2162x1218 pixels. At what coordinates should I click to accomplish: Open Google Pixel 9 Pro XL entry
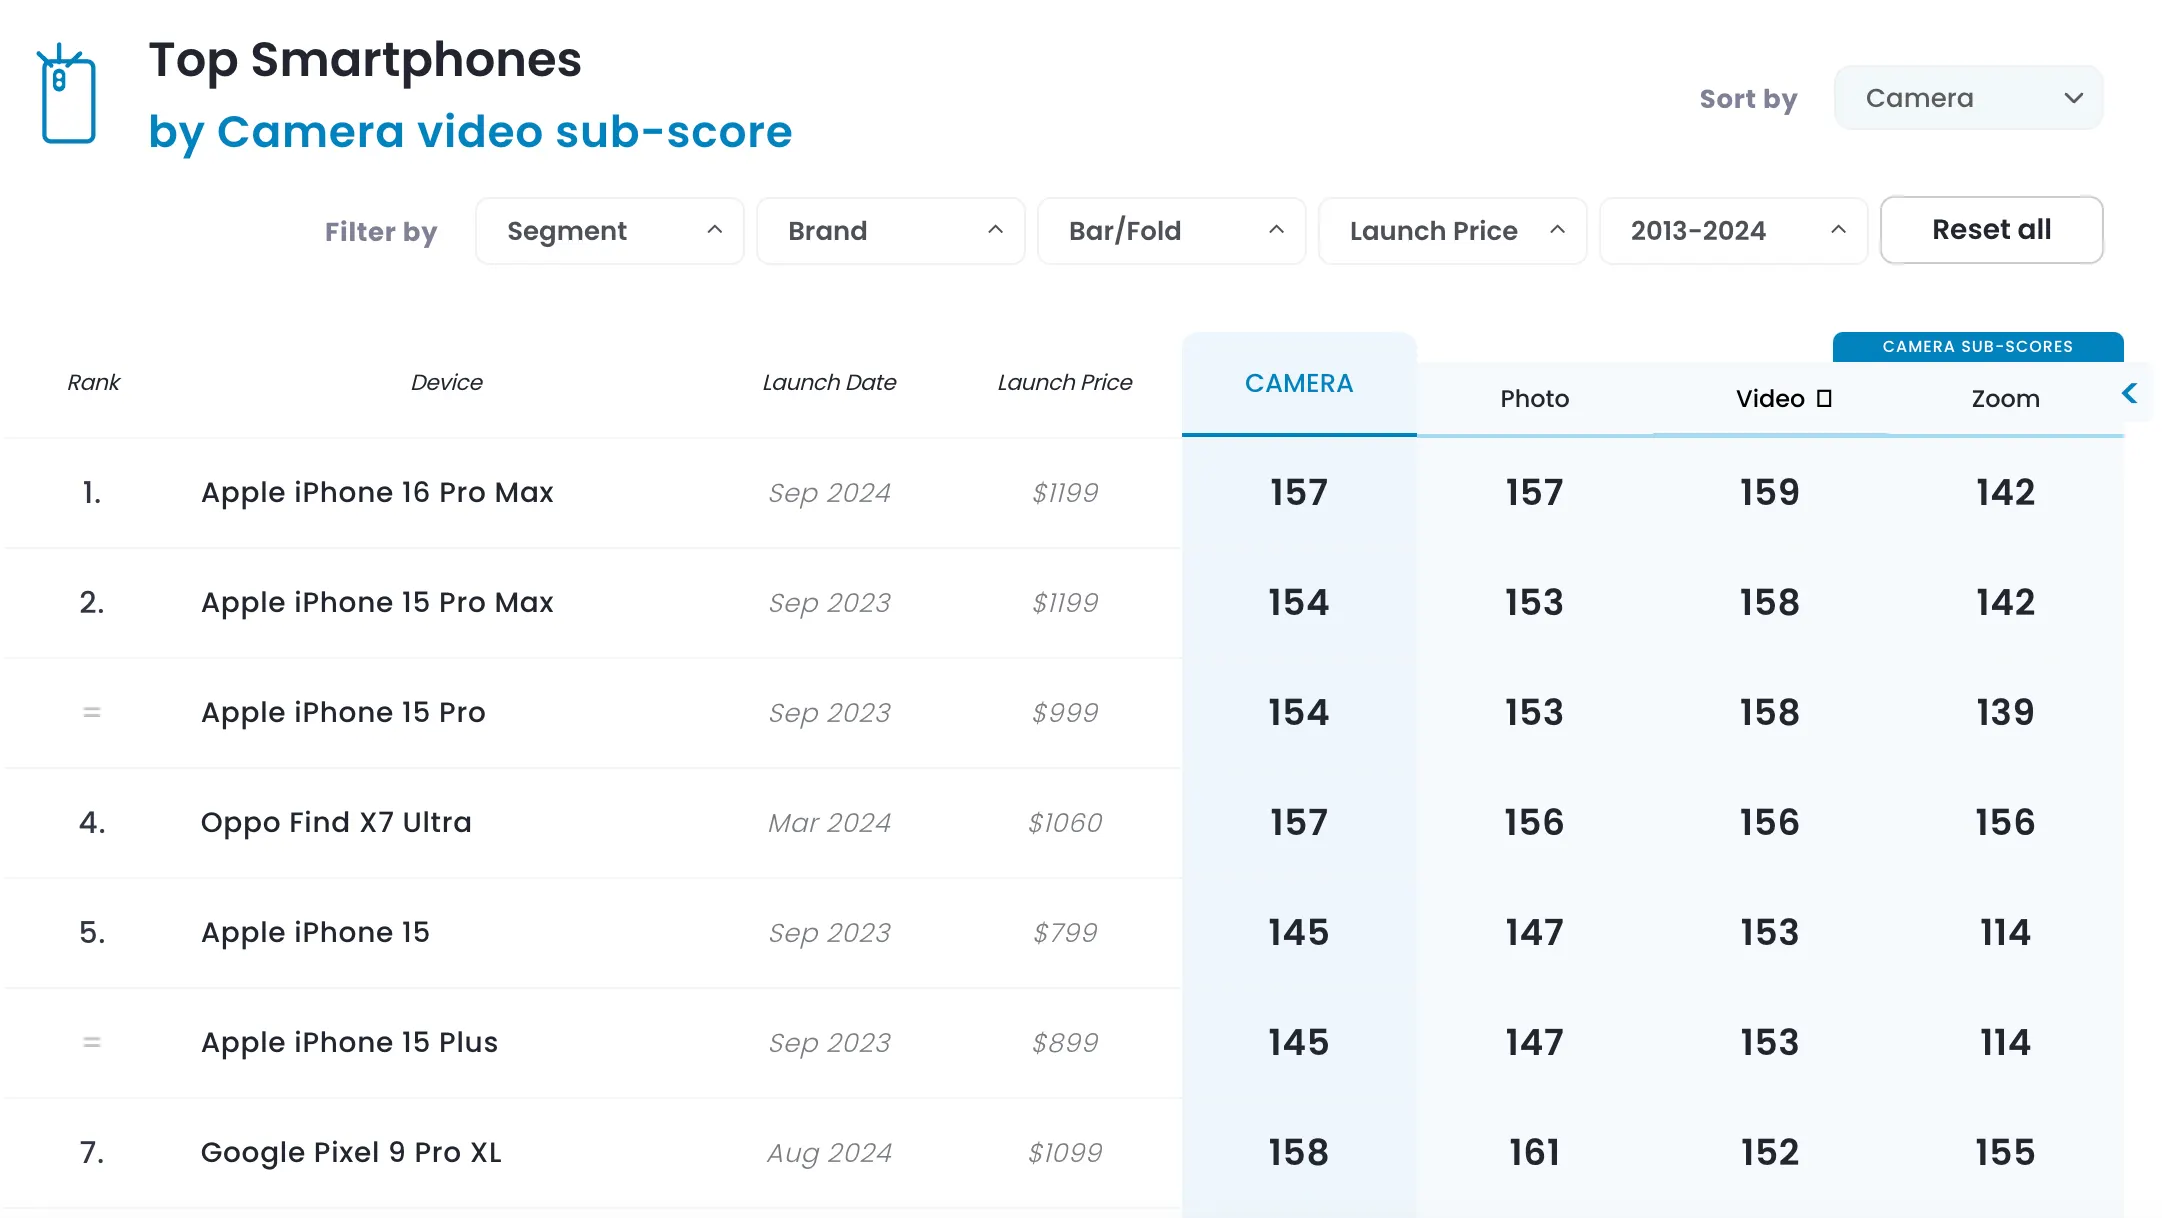tap(351, 1153)
